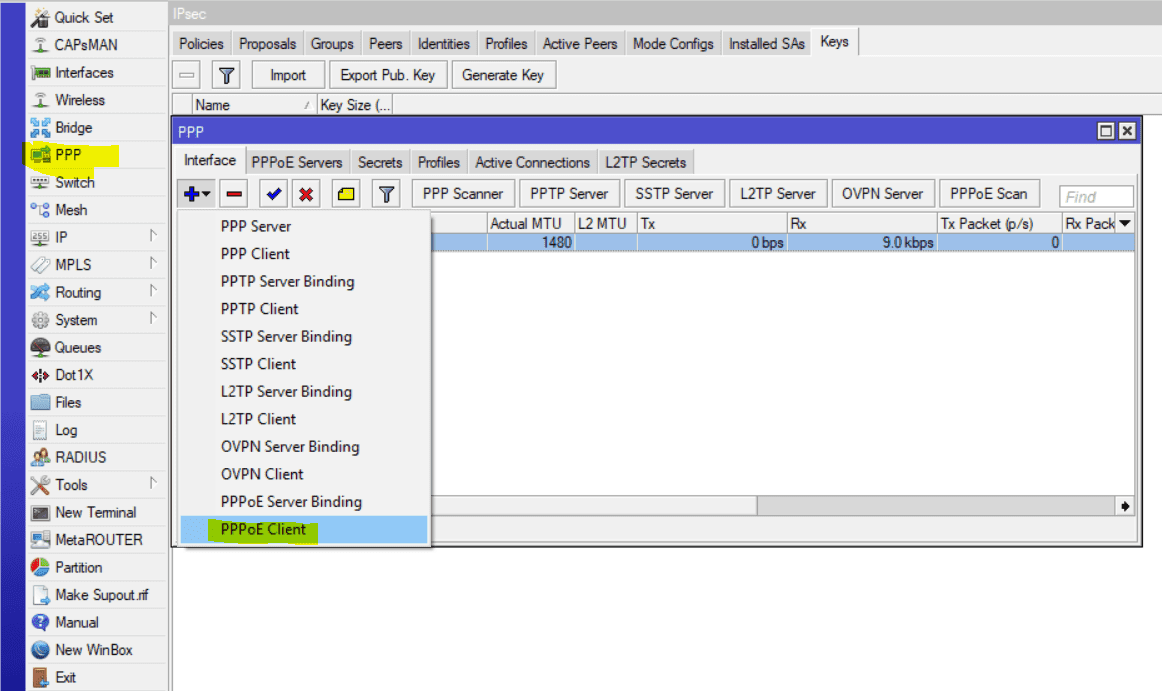Click the Find search field

(x=1096, y=197)
